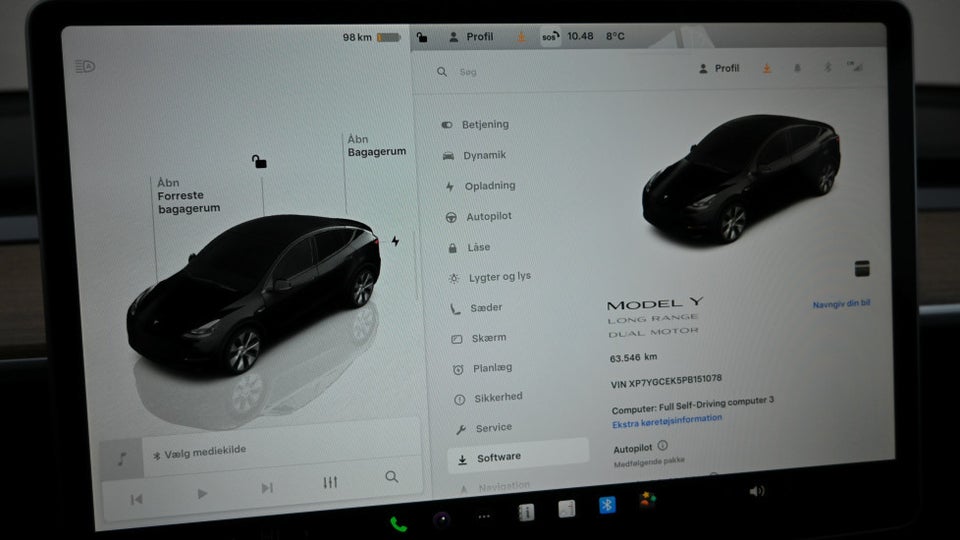Viewport: 960px width, 540px height.
Task: Open the Sæder menu
Action: 476,308
